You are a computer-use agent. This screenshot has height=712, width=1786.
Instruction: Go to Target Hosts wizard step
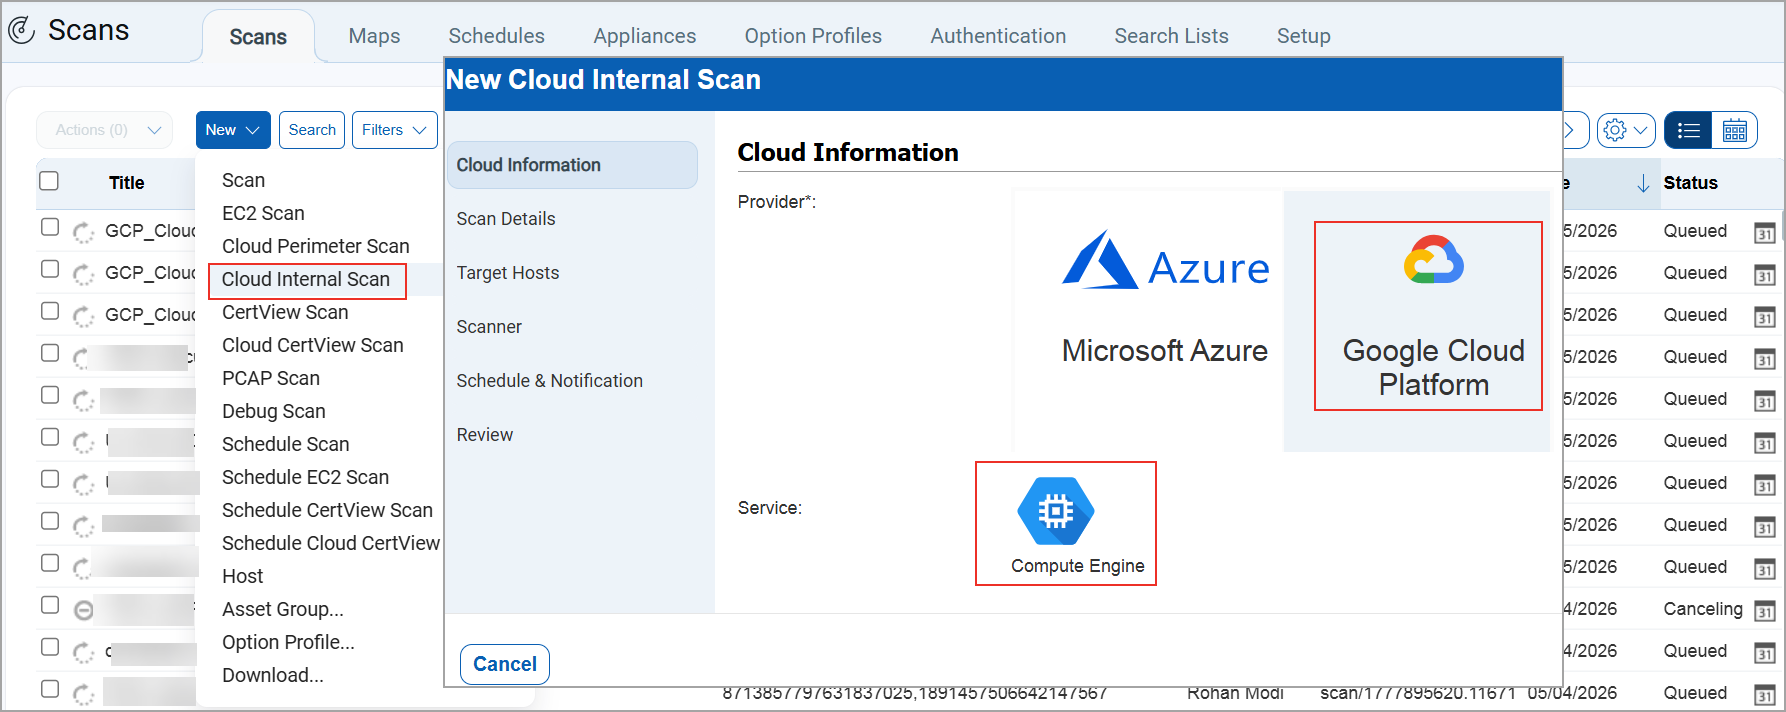(507, 273)
